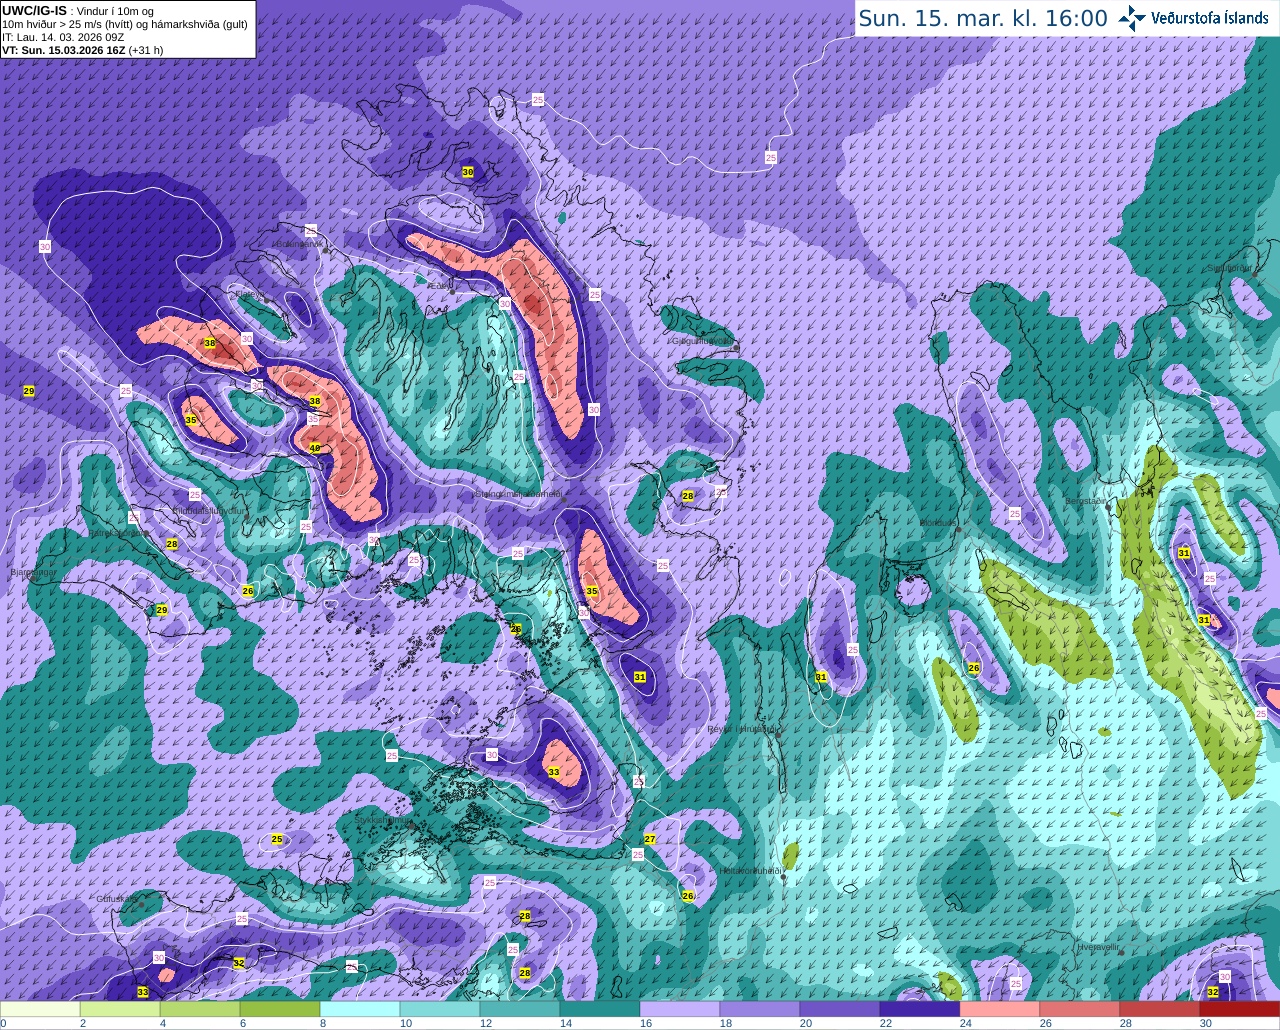Click the UWC/IG-IS Vindur í 10m heading line
Screen dimensions: 1280x1030
77,10
